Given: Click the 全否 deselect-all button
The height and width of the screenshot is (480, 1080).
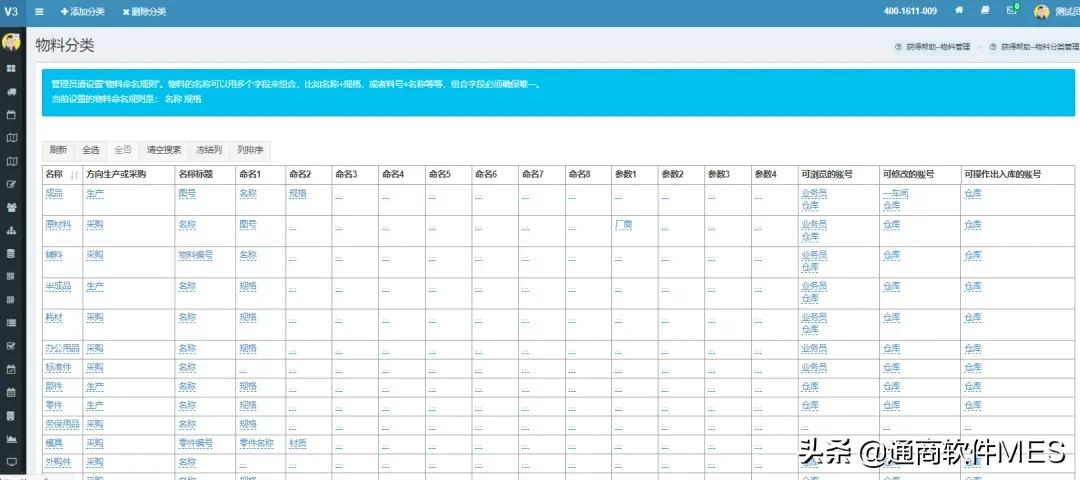Looking at the screenshot, I should pos(123,149).
